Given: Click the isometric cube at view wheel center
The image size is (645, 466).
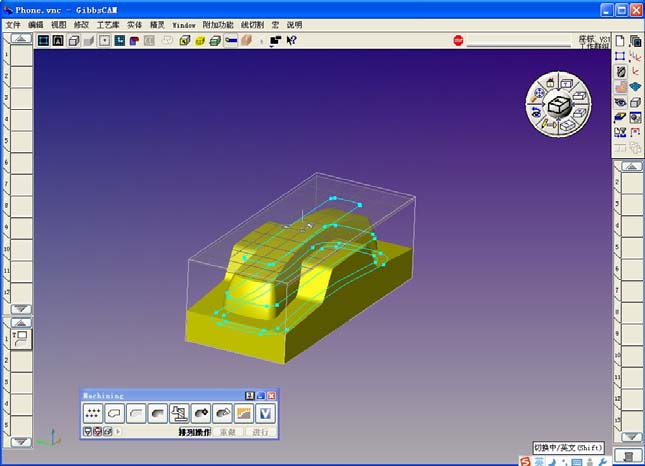Looking at the screenshot, I should (x=559, y=104).
